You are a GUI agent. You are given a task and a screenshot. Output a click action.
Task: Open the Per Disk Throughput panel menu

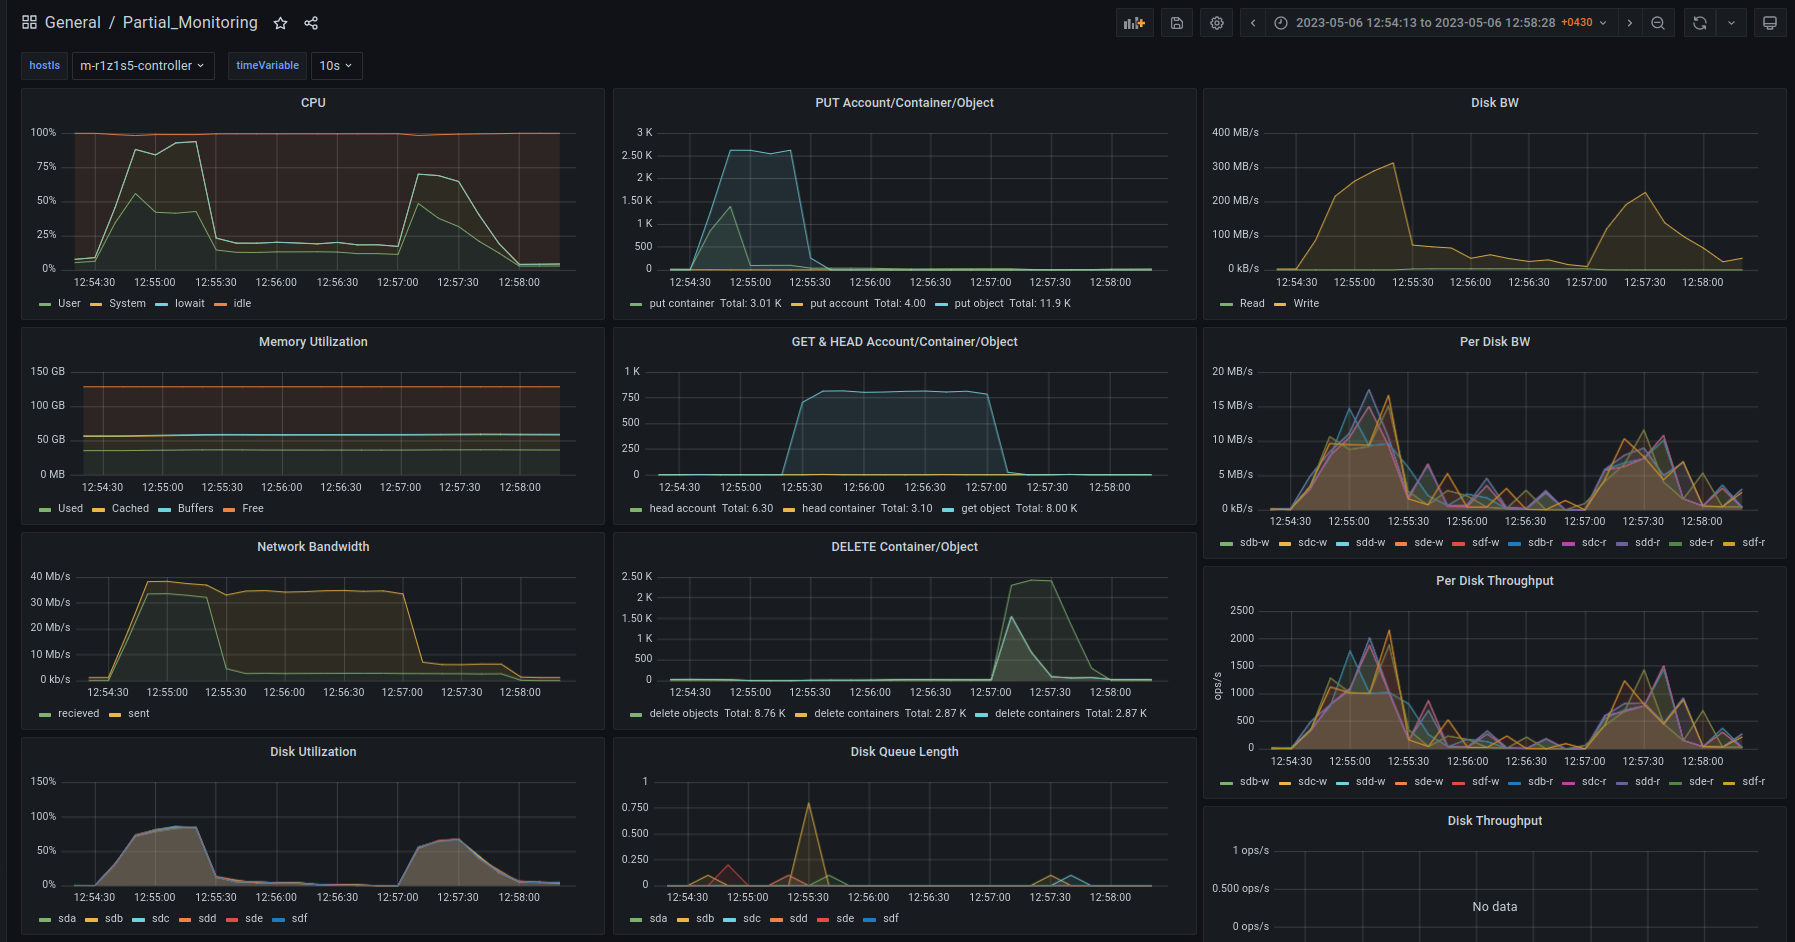click(x=1494, y=581)
